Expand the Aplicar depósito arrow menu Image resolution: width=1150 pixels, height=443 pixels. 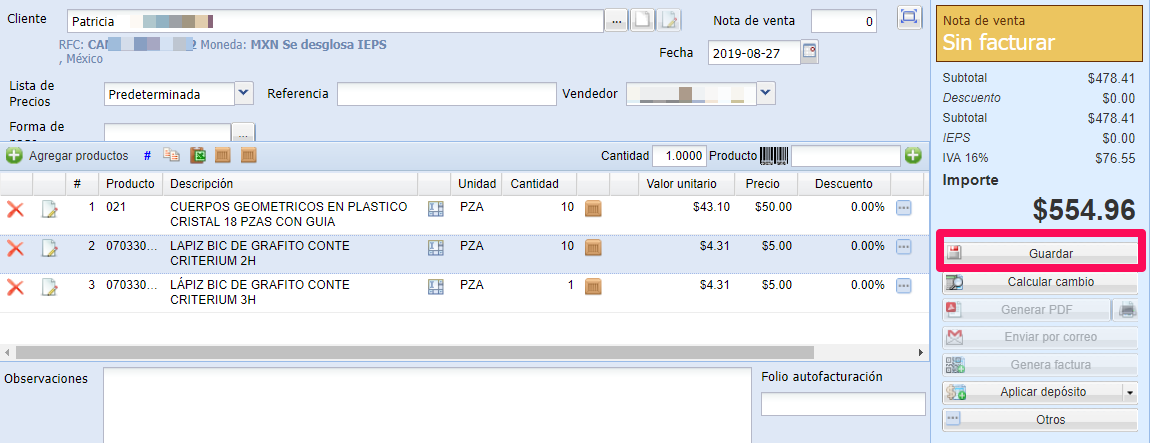pos(1130,392)
